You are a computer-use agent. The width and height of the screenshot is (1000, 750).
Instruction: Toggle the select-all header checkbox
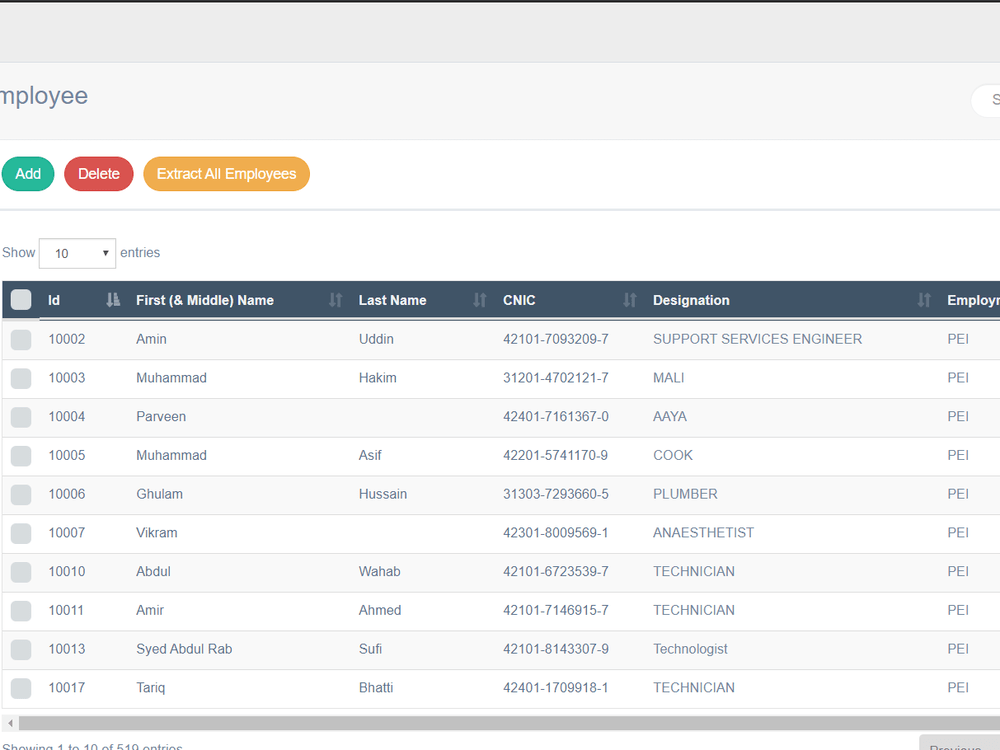click(21, 300)
